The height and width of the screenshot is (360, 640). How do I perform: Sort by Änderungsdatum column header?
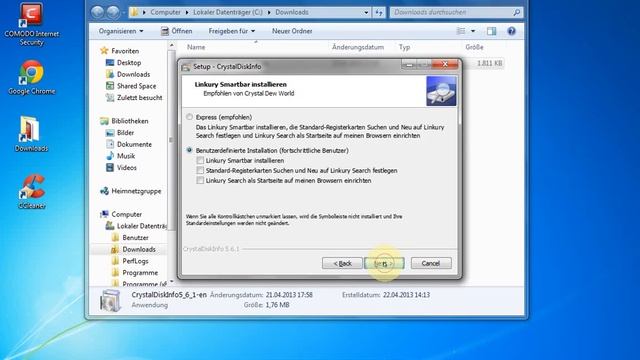point(358,47)
